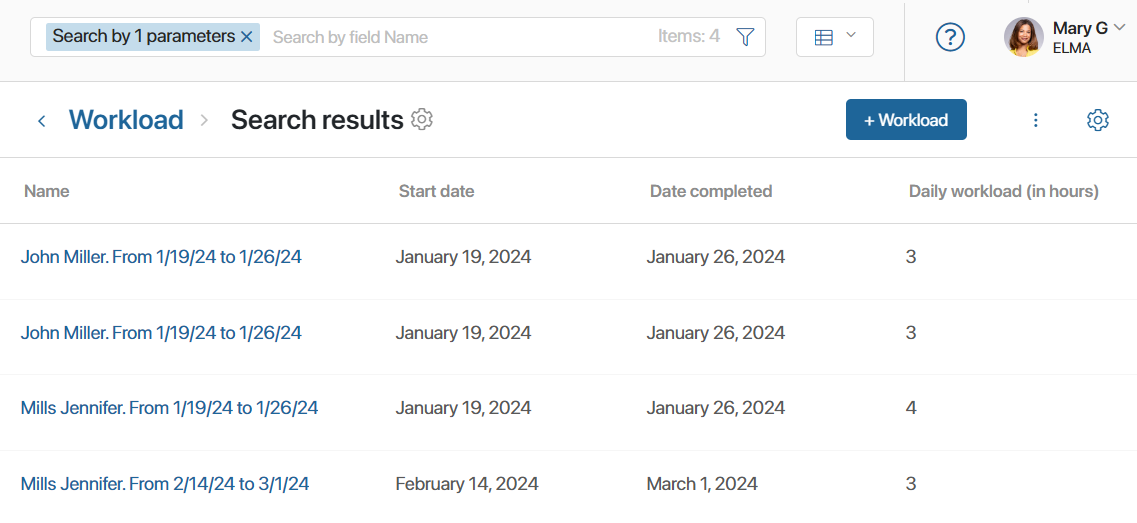Go back using the left chevron arrow
The width and height of the screenshot is (1137, 523).
coord(42,120)
